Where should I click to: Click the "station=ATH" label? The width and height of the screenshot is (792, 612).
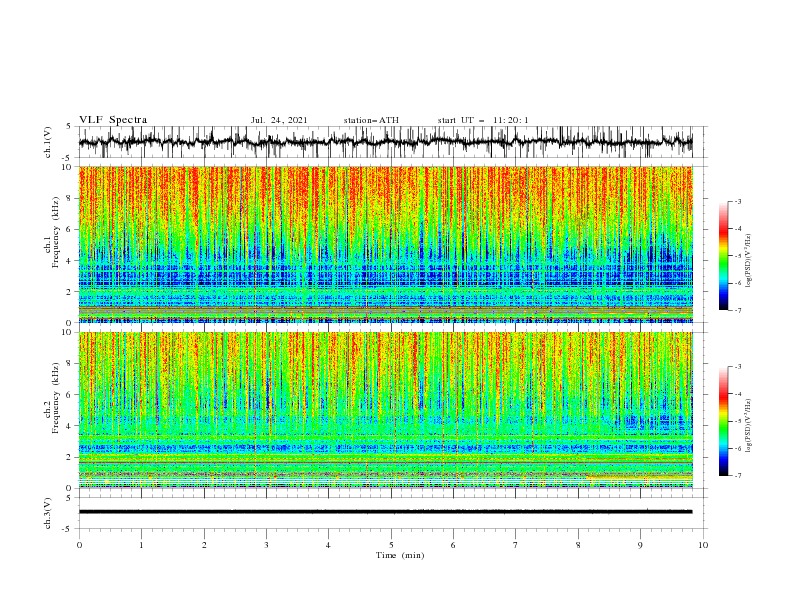pyautogui.click(x=371, y=120)
